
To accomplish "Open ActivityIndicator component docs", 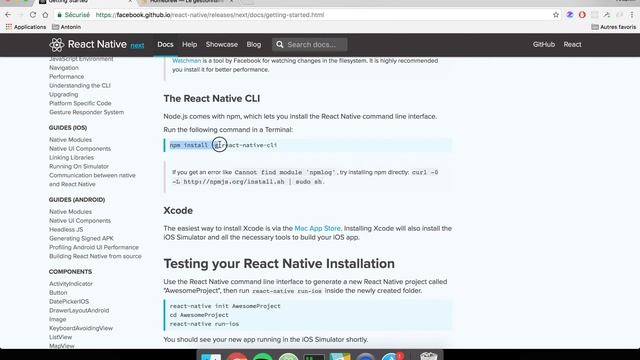I will point(71,284).
